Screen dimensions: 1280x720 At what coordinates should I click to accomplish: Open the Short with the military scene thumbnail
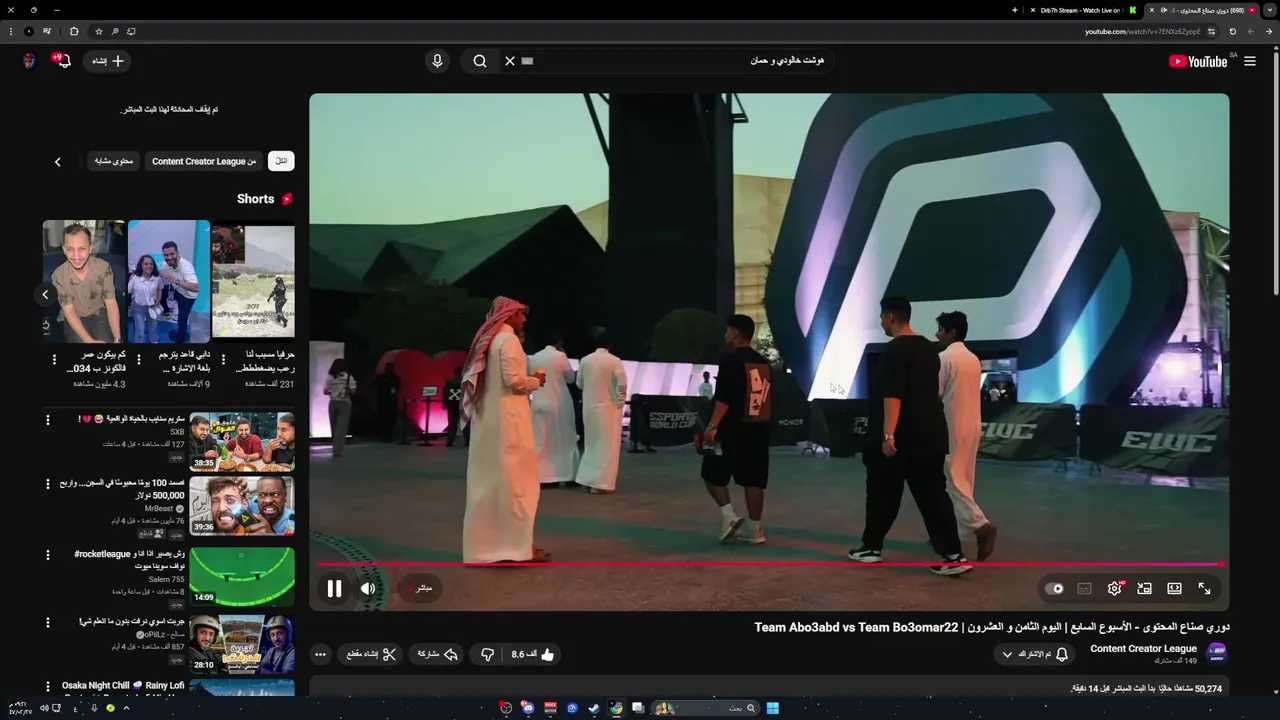click(x=254, y=280)
